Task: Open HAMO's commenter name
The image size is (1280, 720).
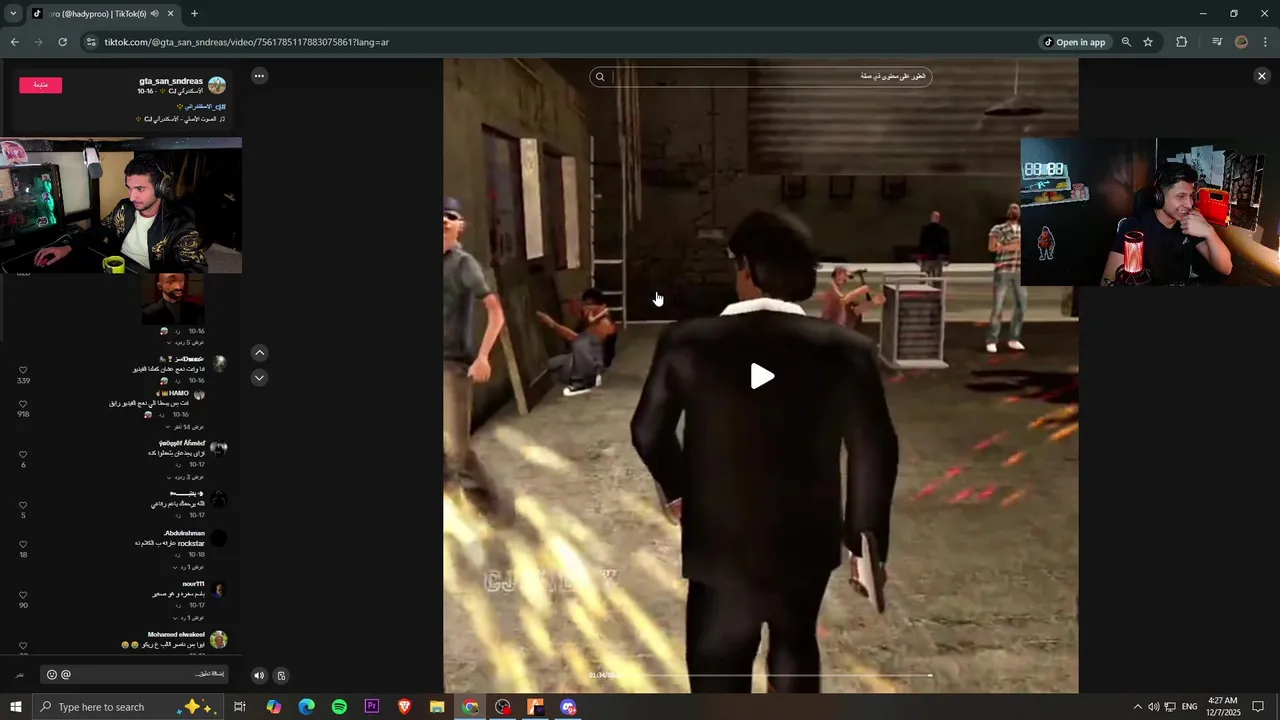Action: pyautogui.click(x=178, y=393)
